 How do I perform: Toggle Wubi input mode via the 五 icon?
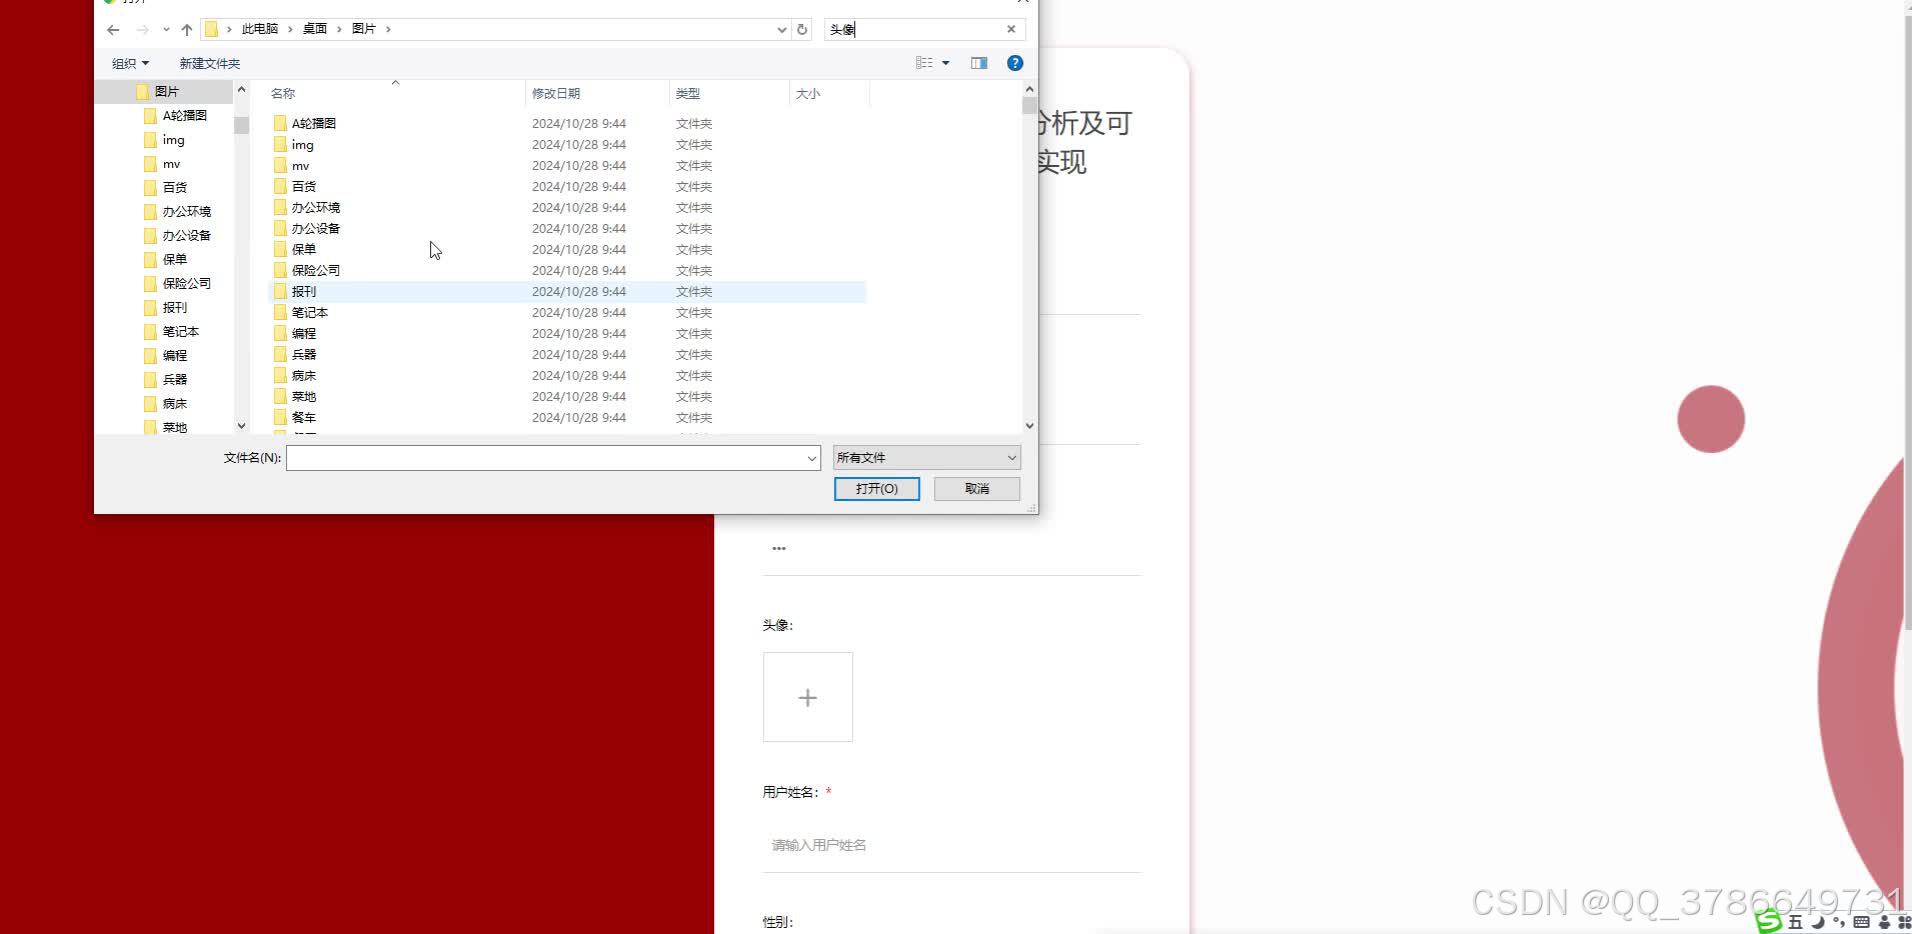coord(1794,922)
